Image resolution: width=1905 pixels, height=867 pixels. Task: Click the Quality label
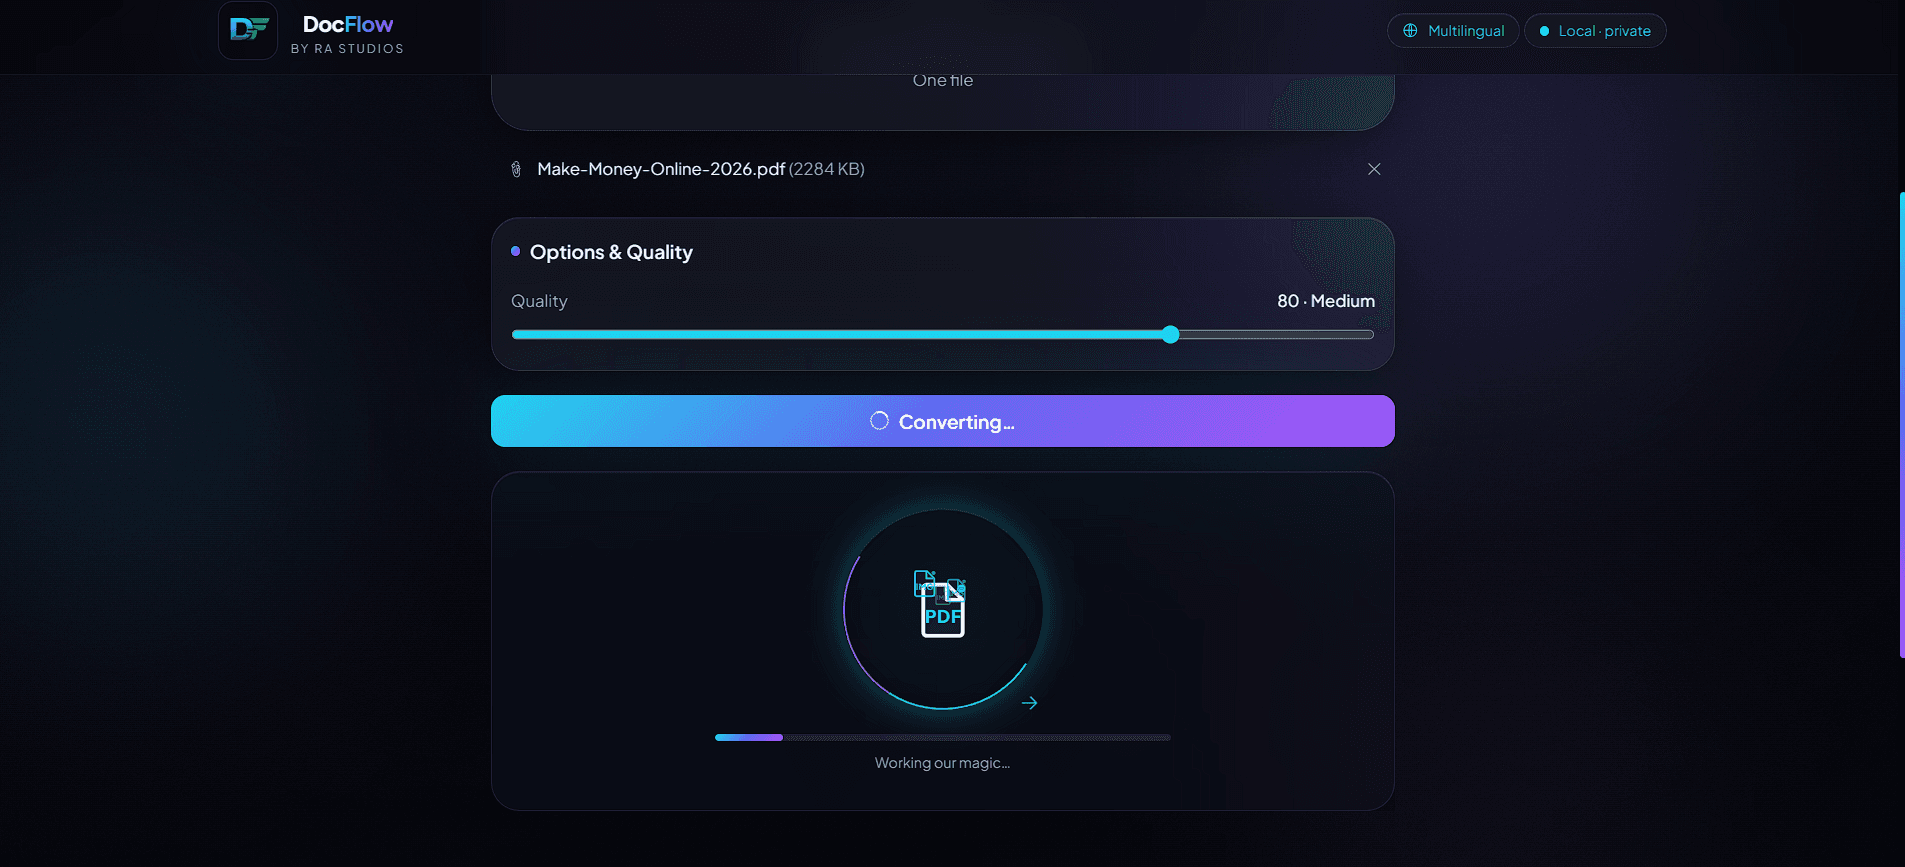[539, 301]
